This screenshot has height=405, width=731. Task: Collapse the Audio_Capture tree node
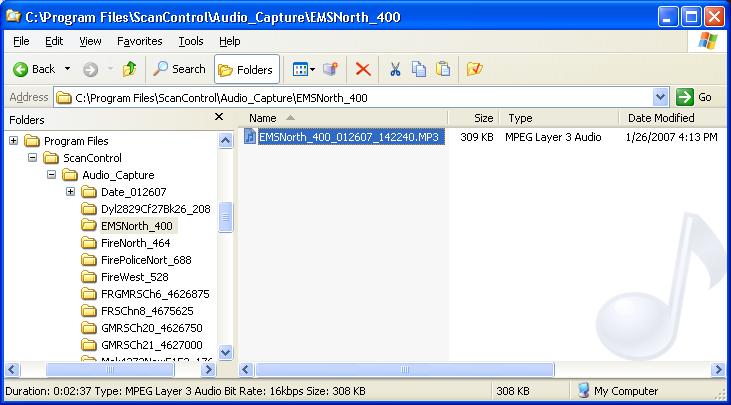click(51, 175)
